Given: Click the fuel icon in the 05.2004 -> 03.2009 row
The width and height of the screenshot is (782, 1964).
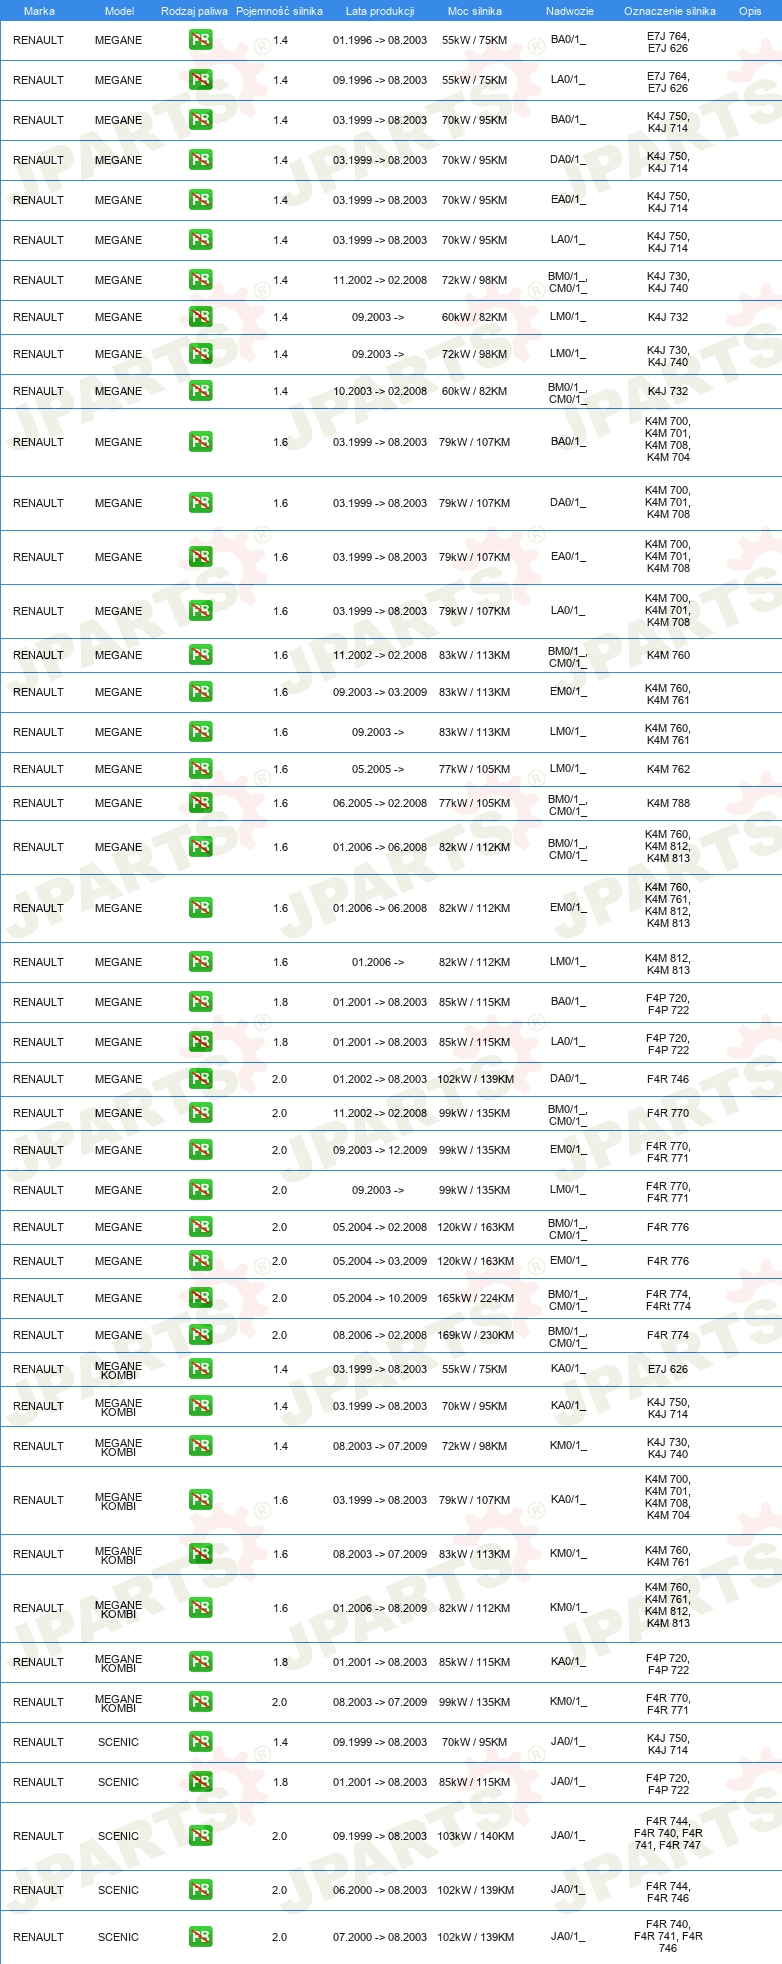Looking at the screenshot, I should (x=201, y=1261).
